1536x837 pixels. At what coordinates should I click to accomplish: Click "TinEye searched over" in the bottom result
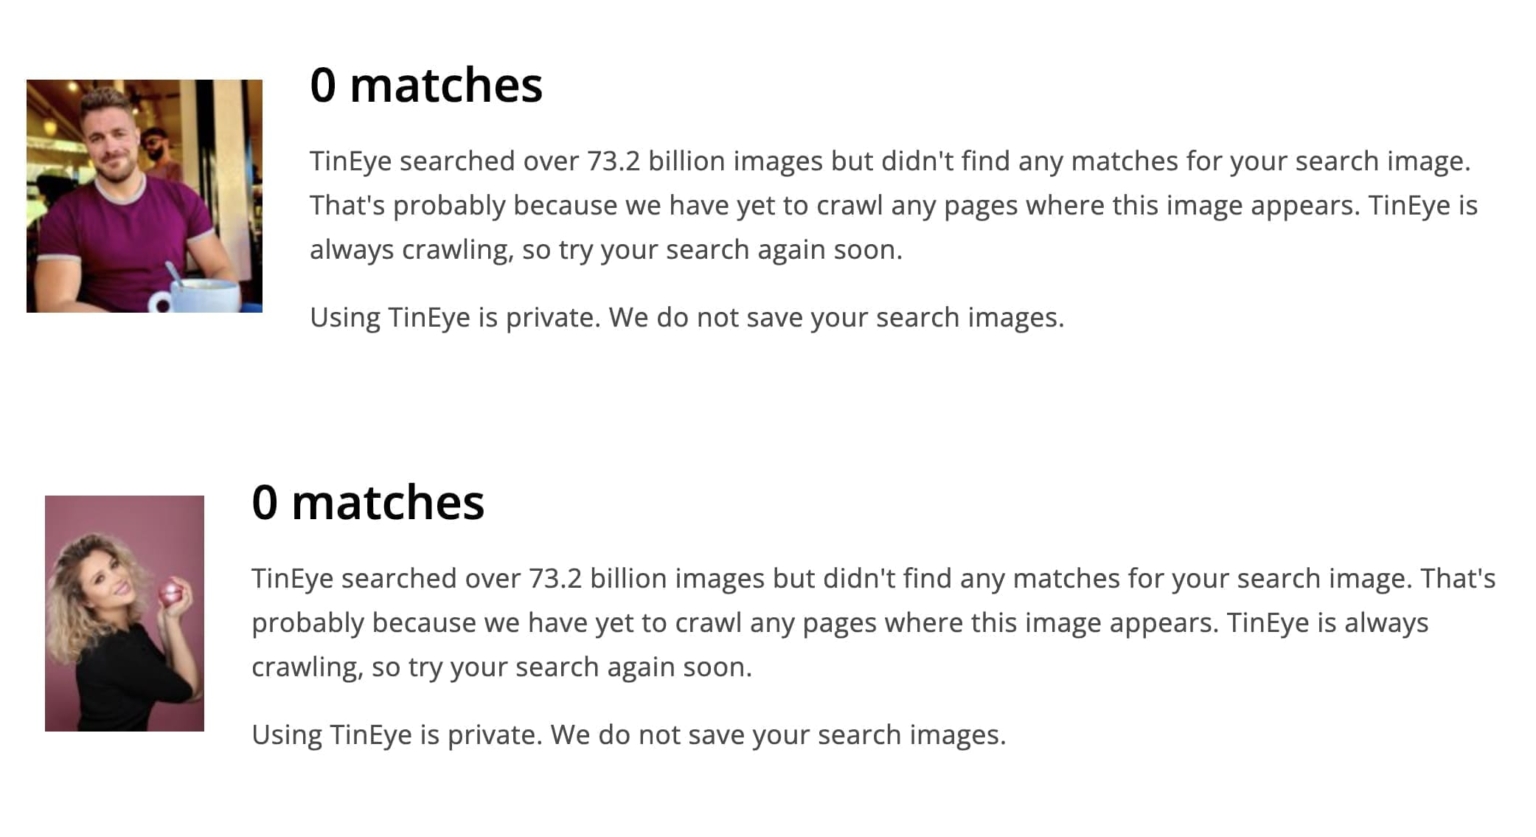pos(385,579)
